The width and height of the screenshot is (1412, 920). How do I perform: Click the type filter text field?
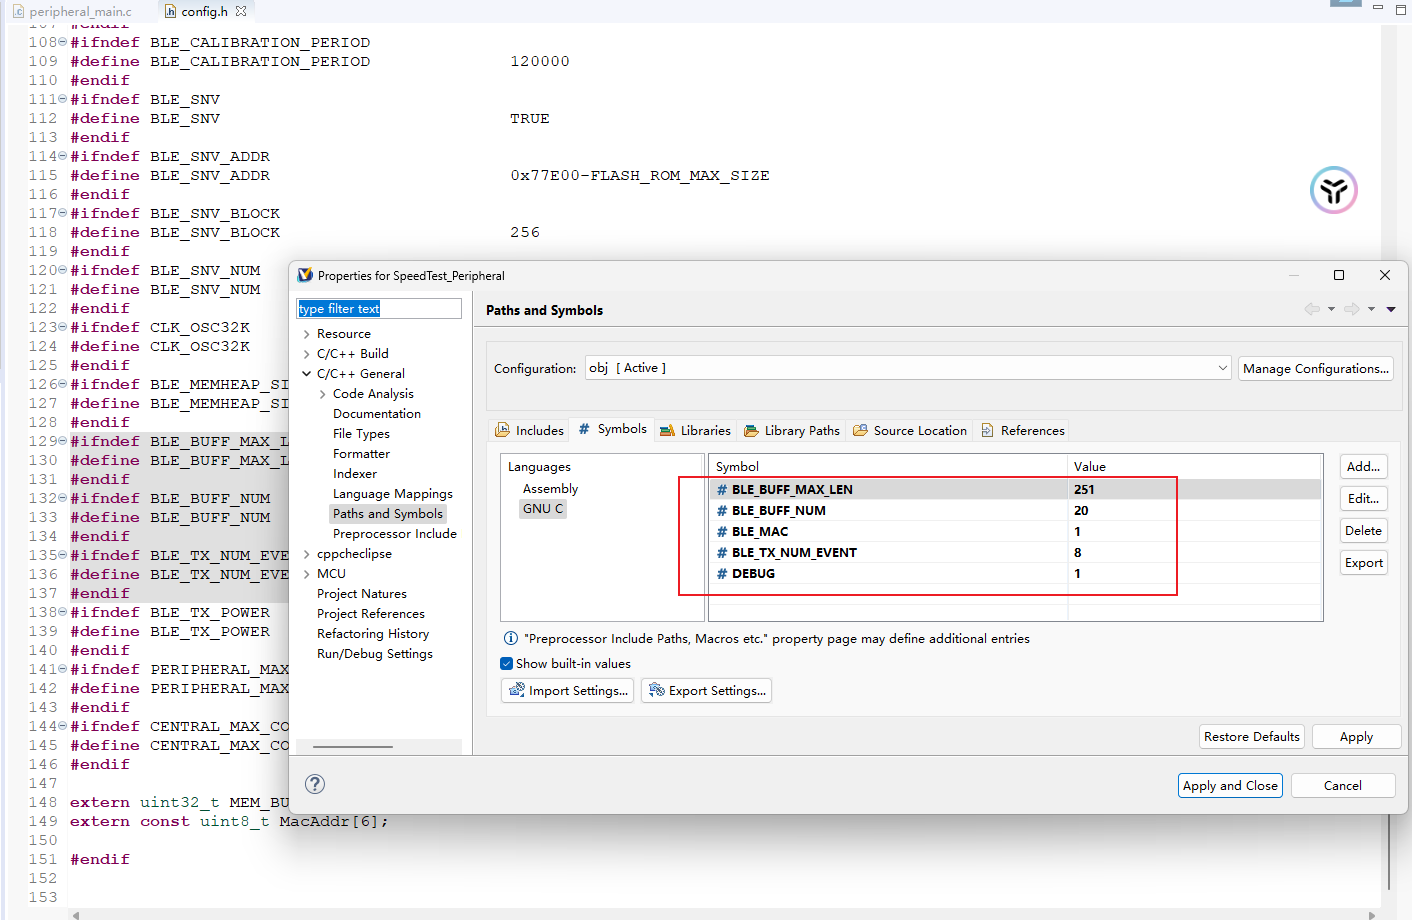coord(379,308)
